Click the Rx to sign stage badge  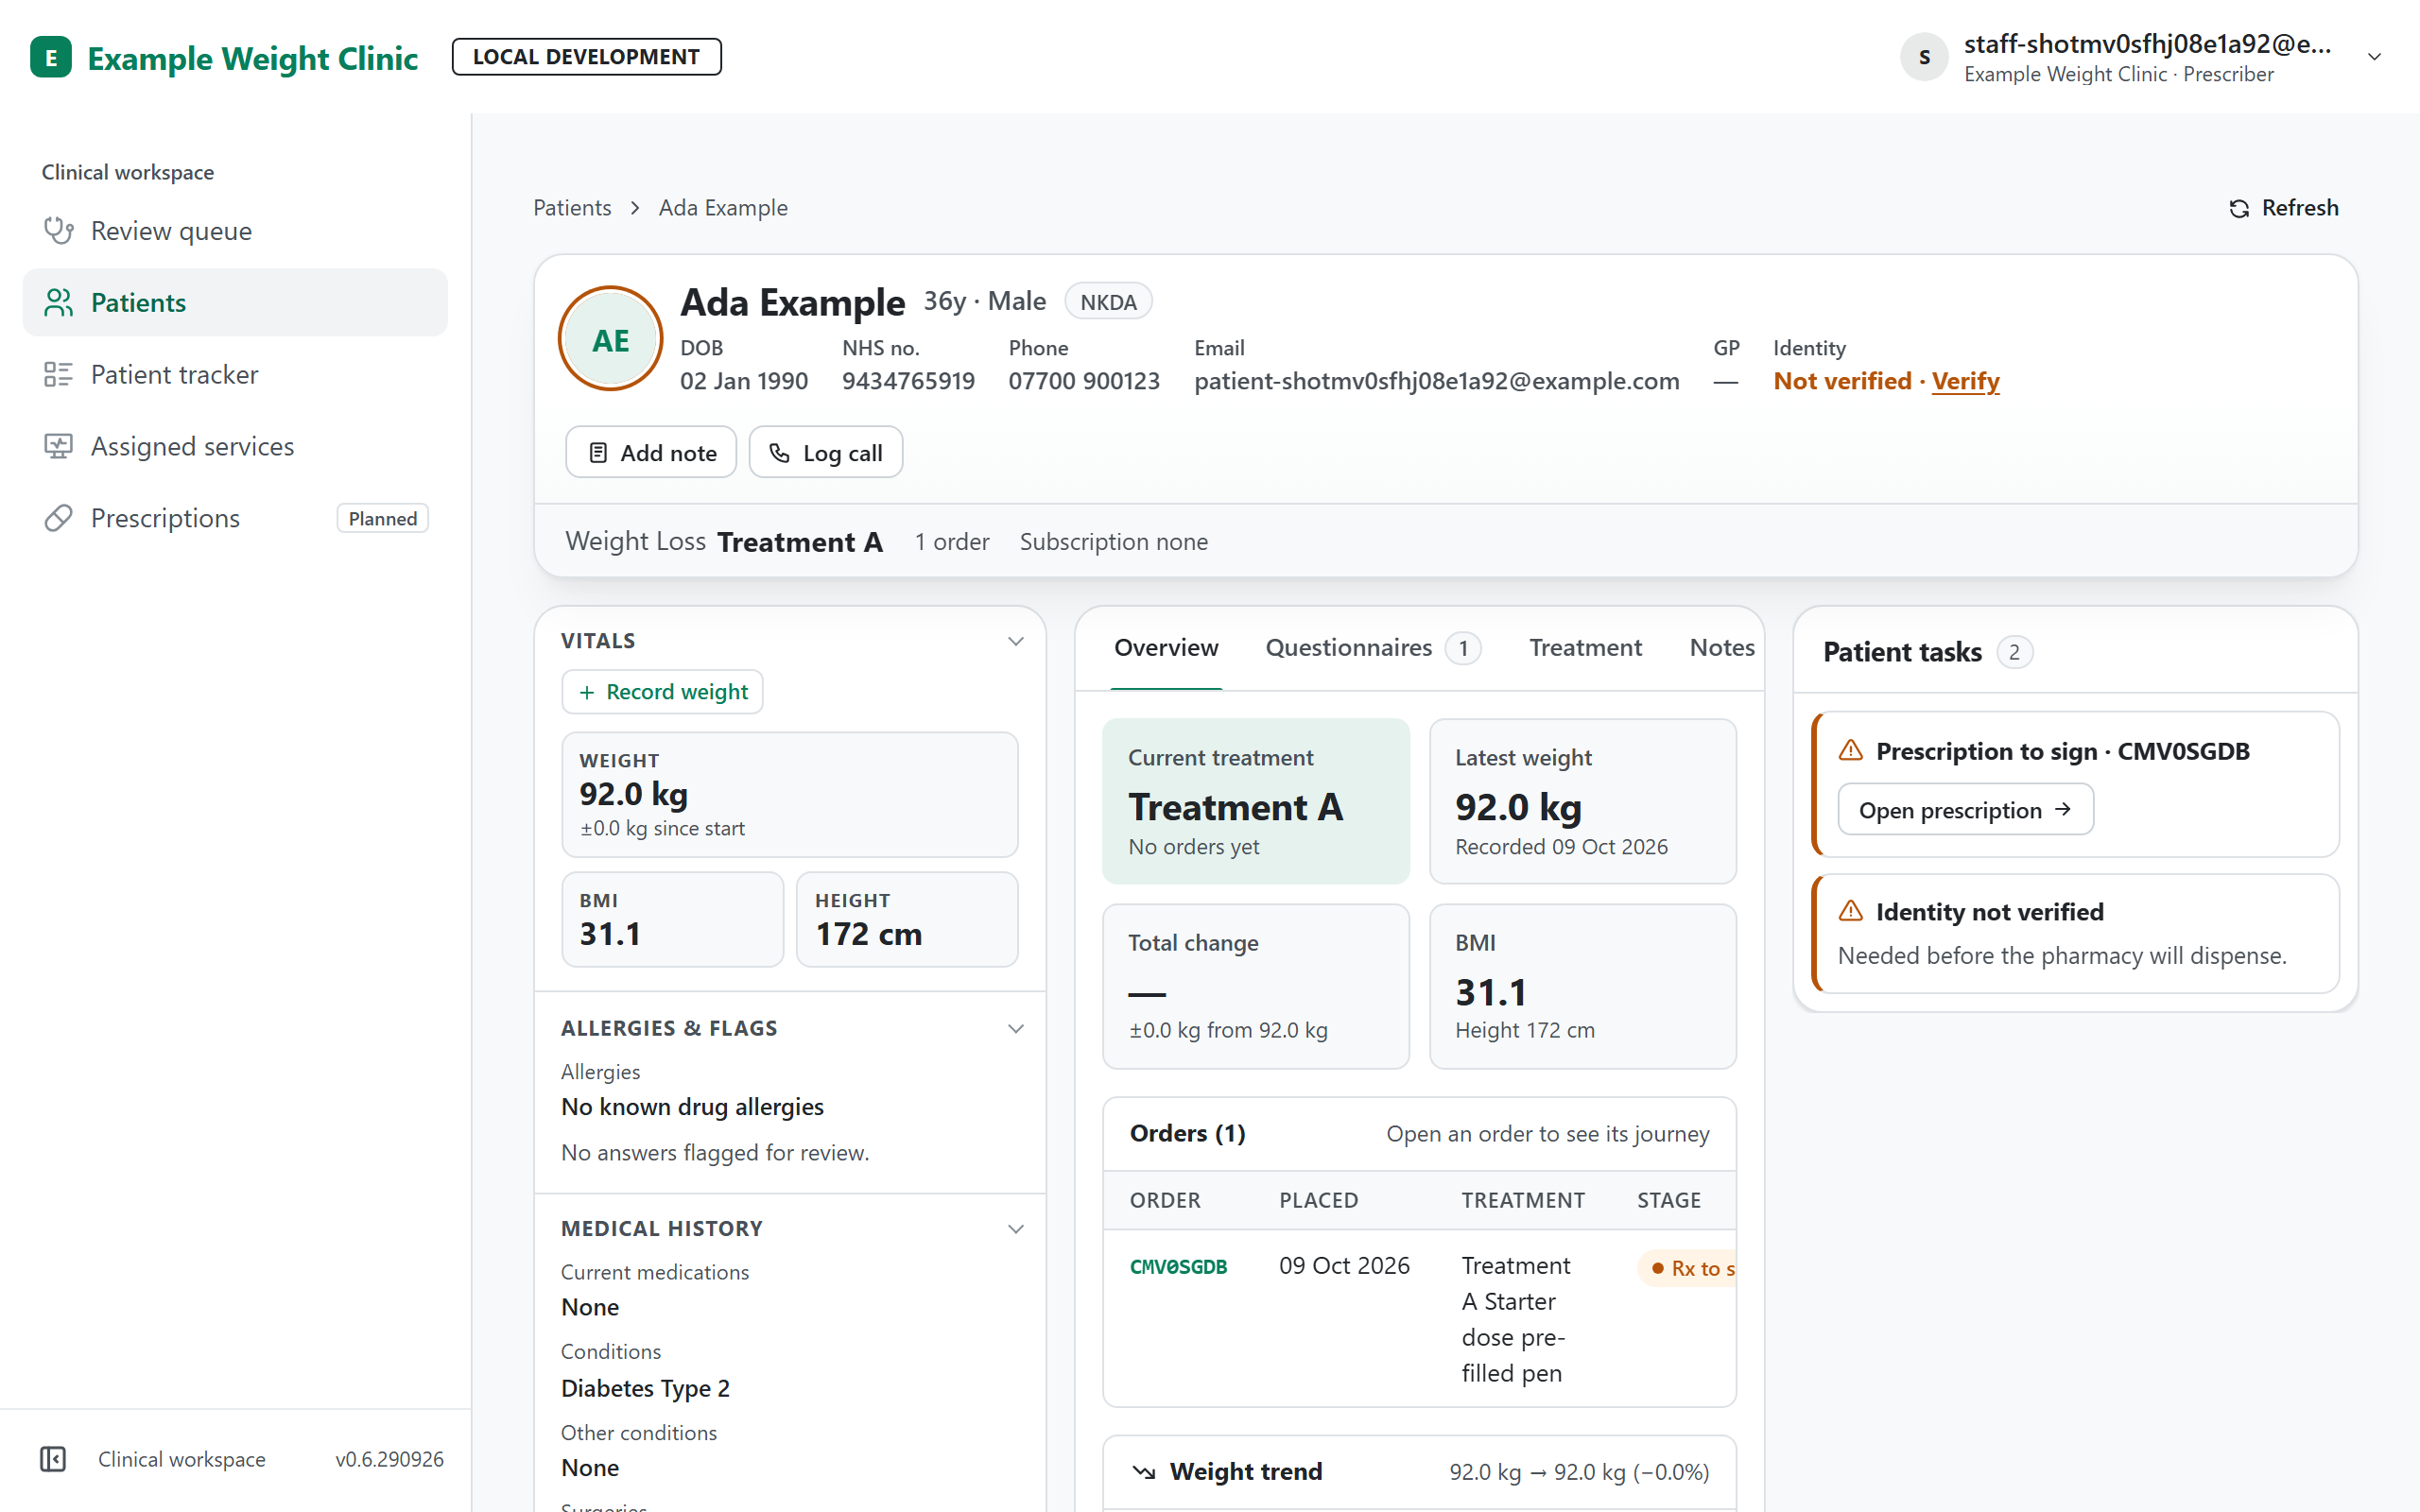[x=1687, y=1268]
